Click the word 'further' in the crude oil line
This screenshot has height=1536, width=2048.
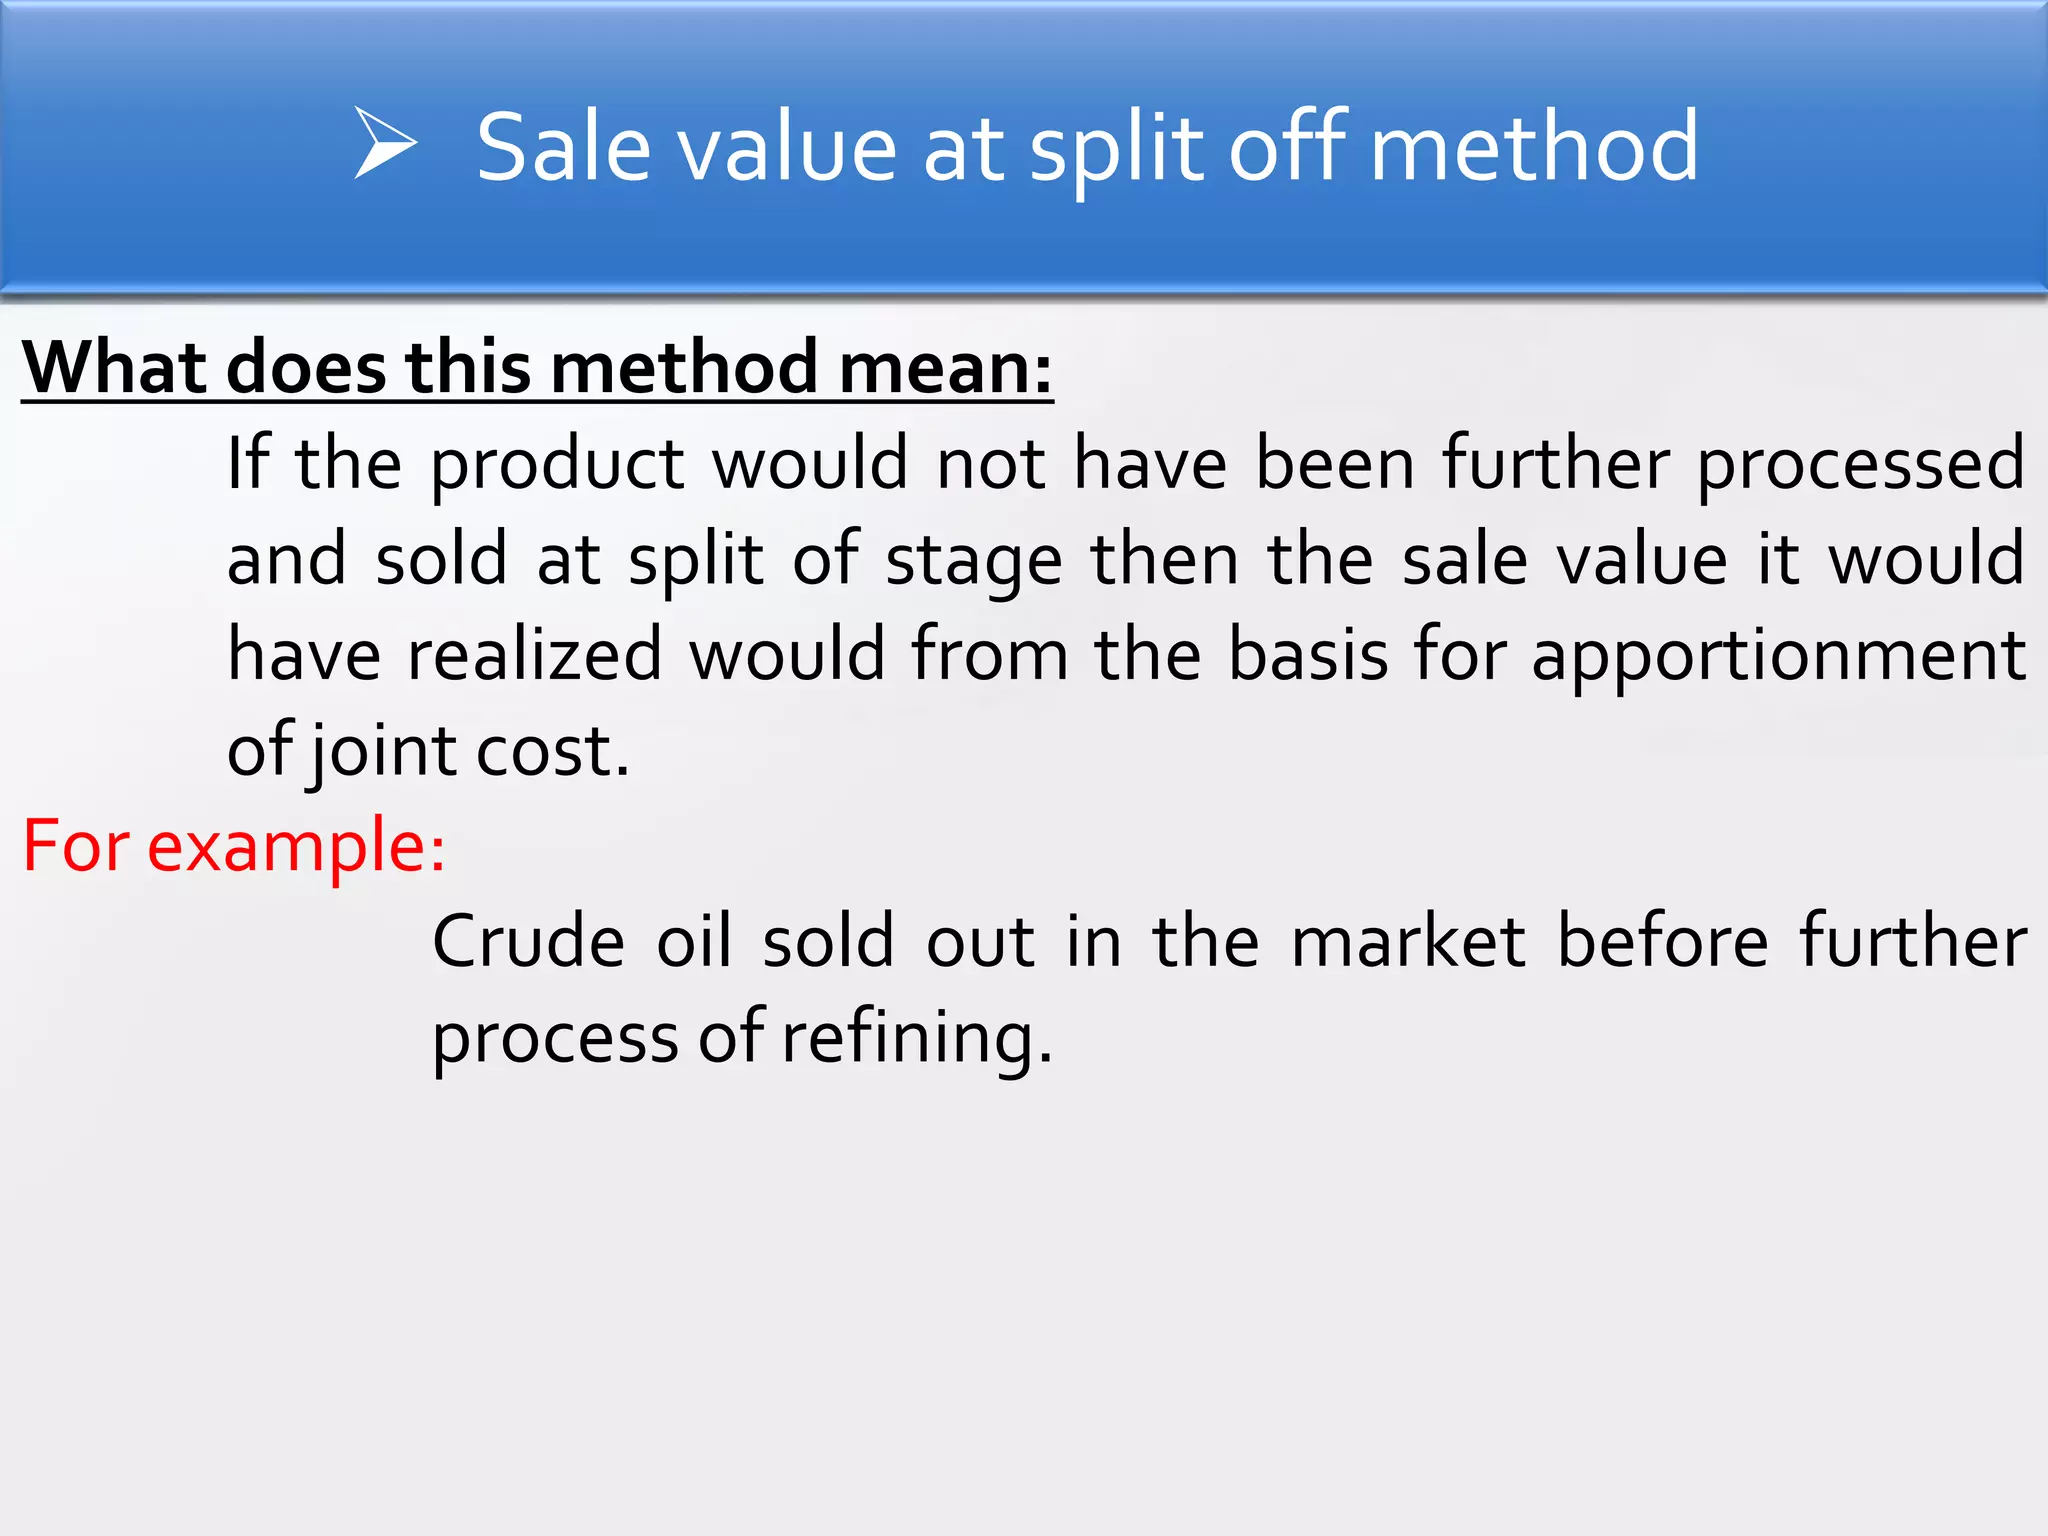point(1913,942)
